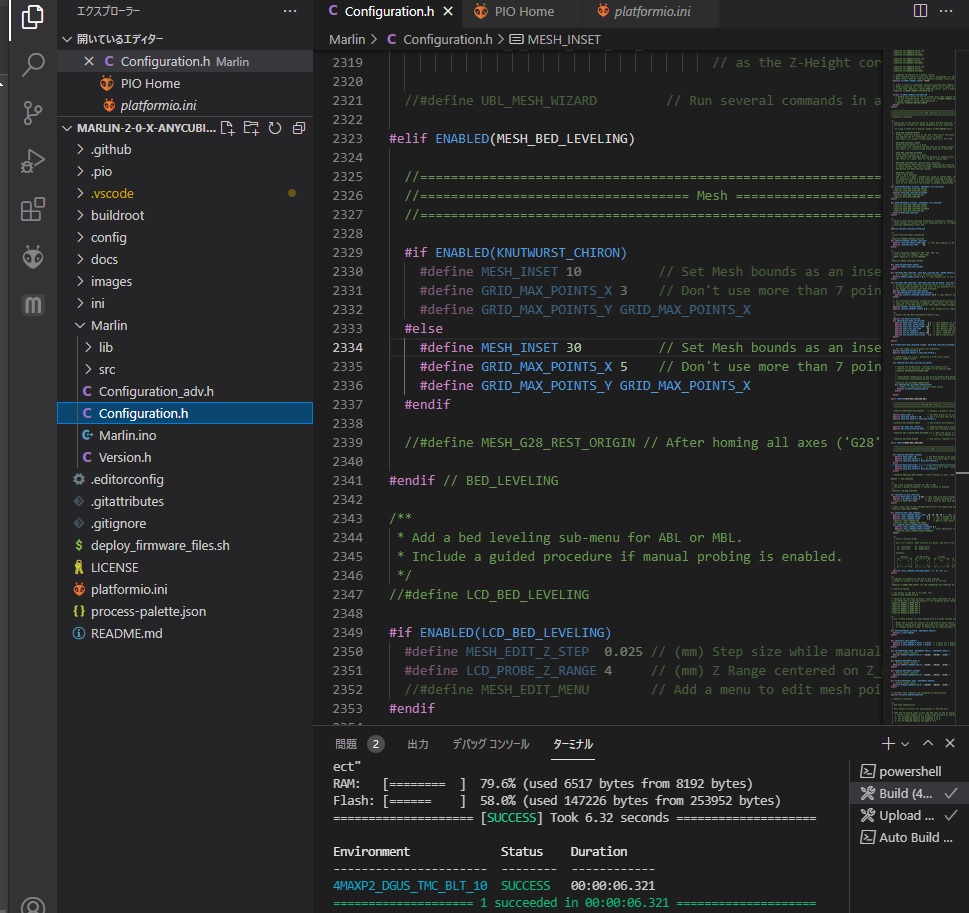
Task: Click Marlin in the breadcrumb path
Action: click(x=347, y=40)
